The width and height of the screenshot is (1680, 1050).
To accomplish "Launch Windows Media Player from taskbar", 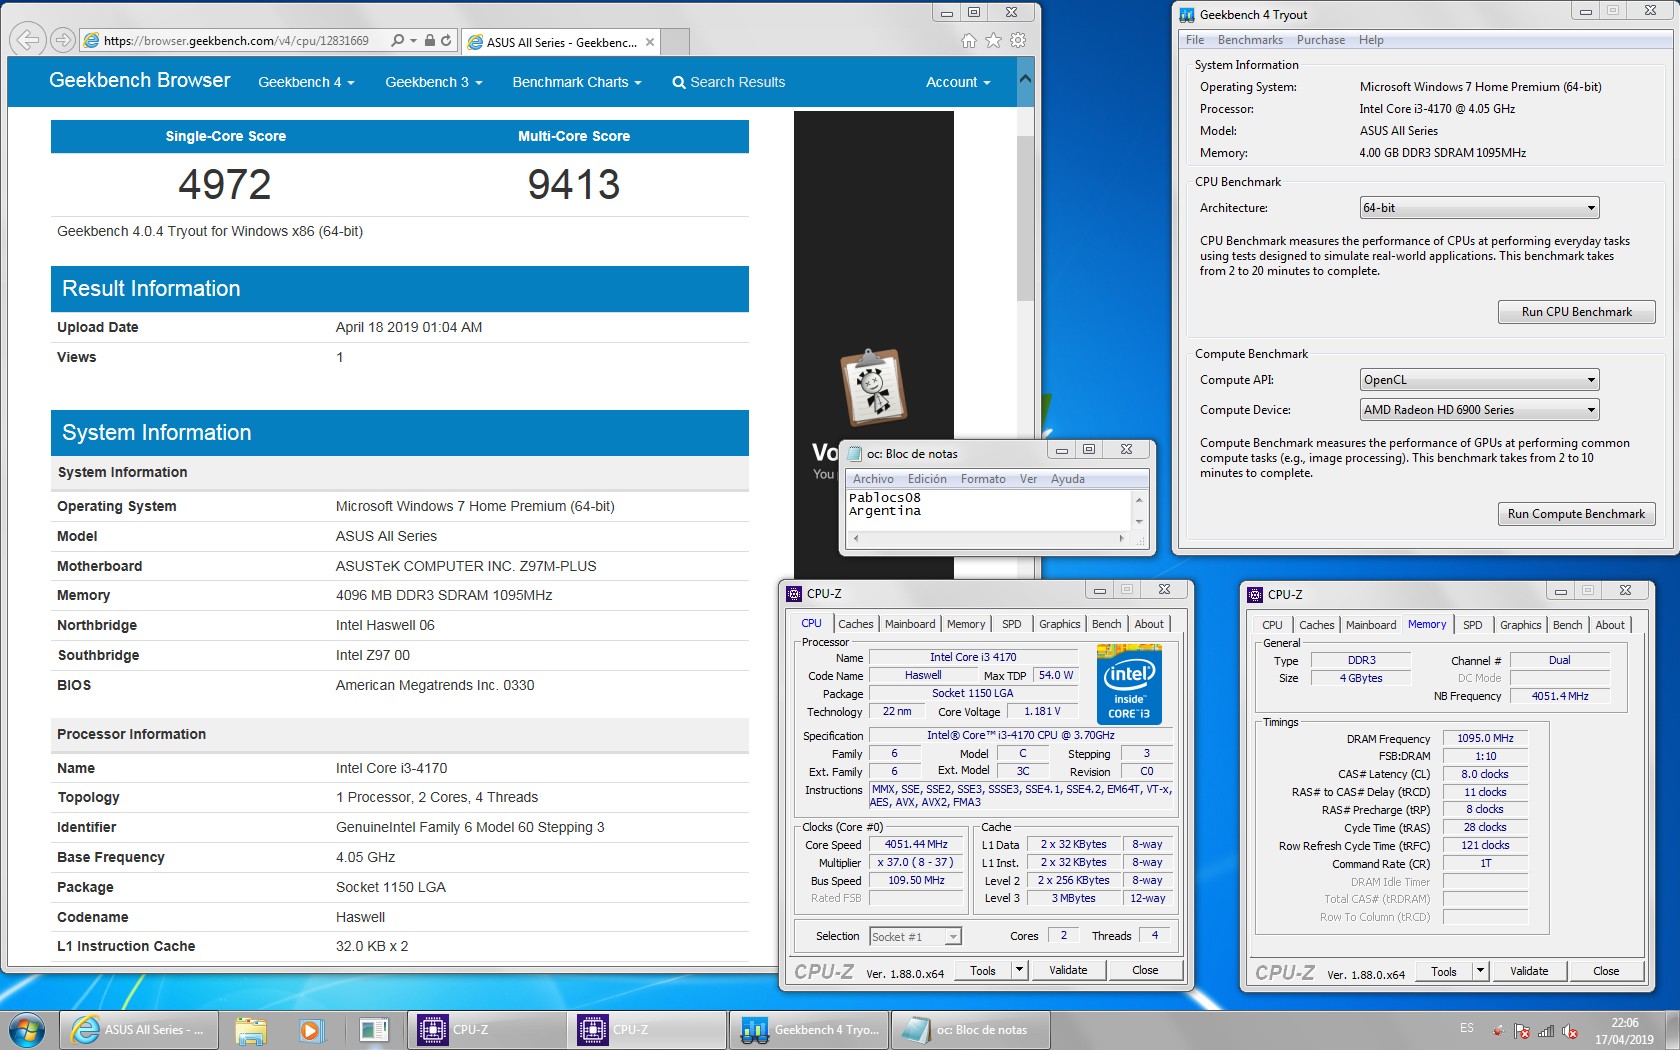I will coord(311,1030).
